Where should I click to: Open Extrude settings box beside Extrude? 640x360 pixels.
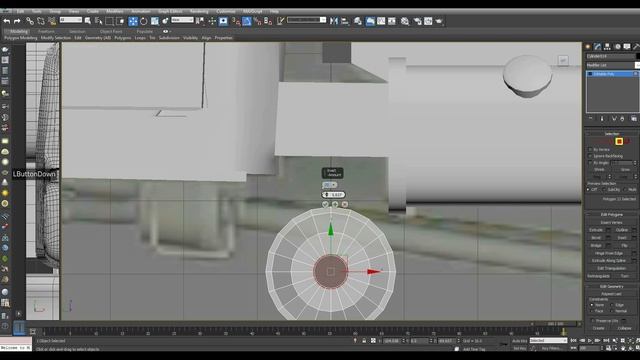click(x=608, y=230)
